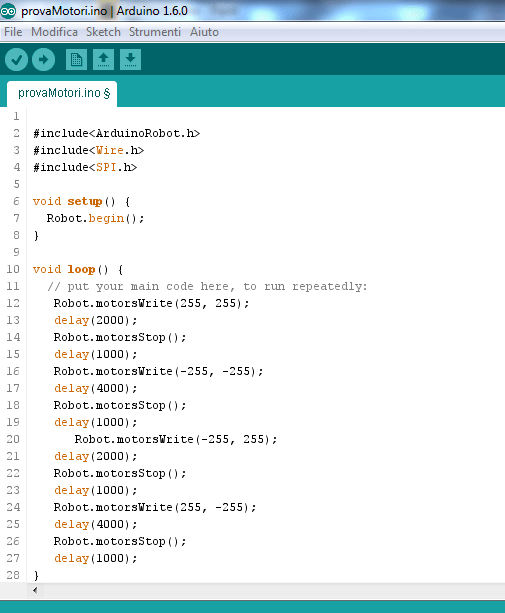Select the provaMotori.ino tab
Image resolution: width=505 pixels, height=613 pixels.
pos(62,93)
